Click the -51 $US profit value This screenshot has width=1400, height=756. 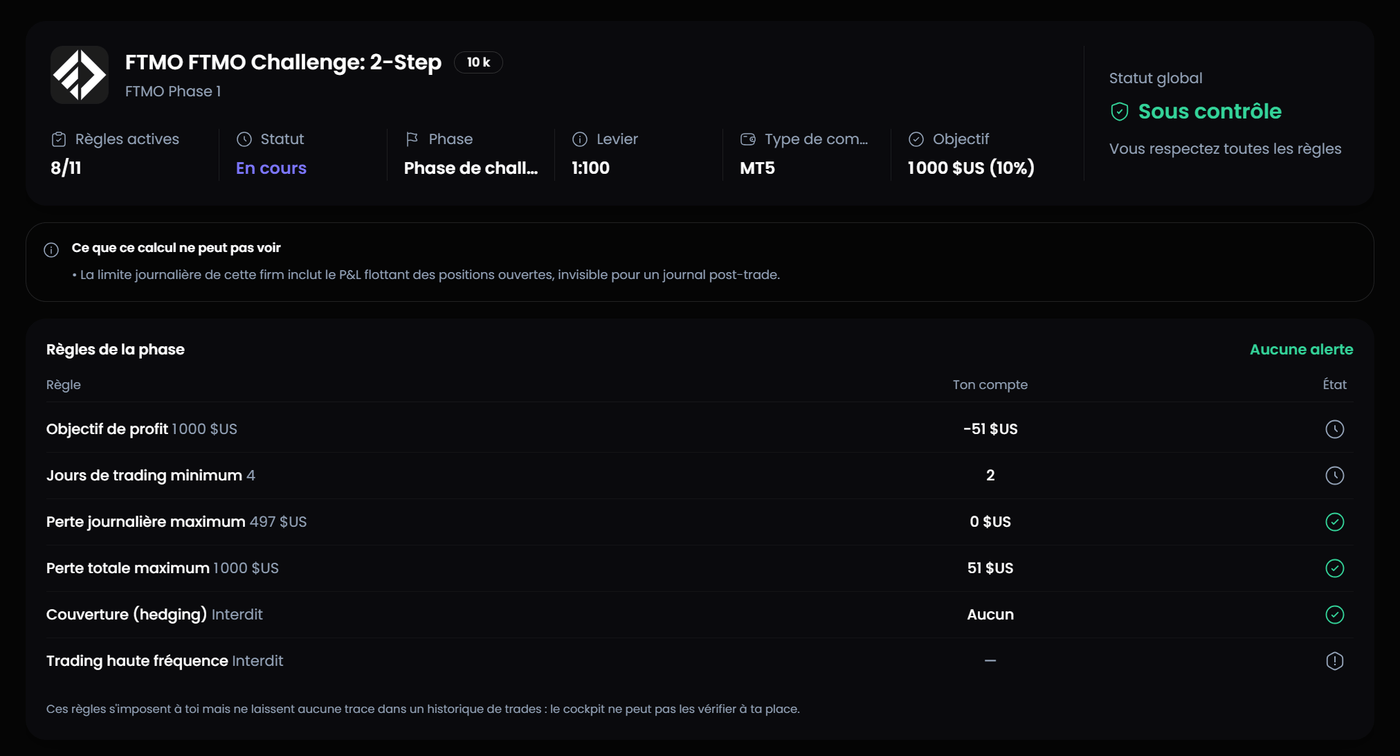click(990, 429)
